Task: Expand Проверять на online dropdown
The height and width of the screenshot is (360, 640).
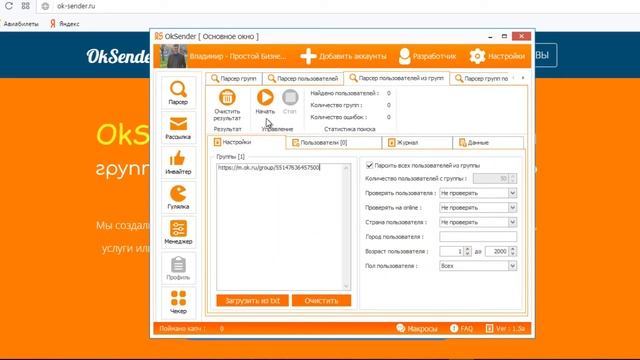Action: 512,208
